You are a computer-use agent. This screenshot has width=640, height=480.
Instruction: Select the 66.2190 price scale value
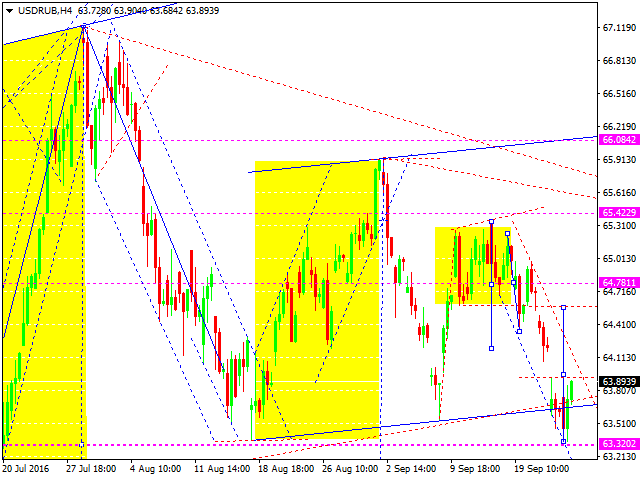click(620, 127)
